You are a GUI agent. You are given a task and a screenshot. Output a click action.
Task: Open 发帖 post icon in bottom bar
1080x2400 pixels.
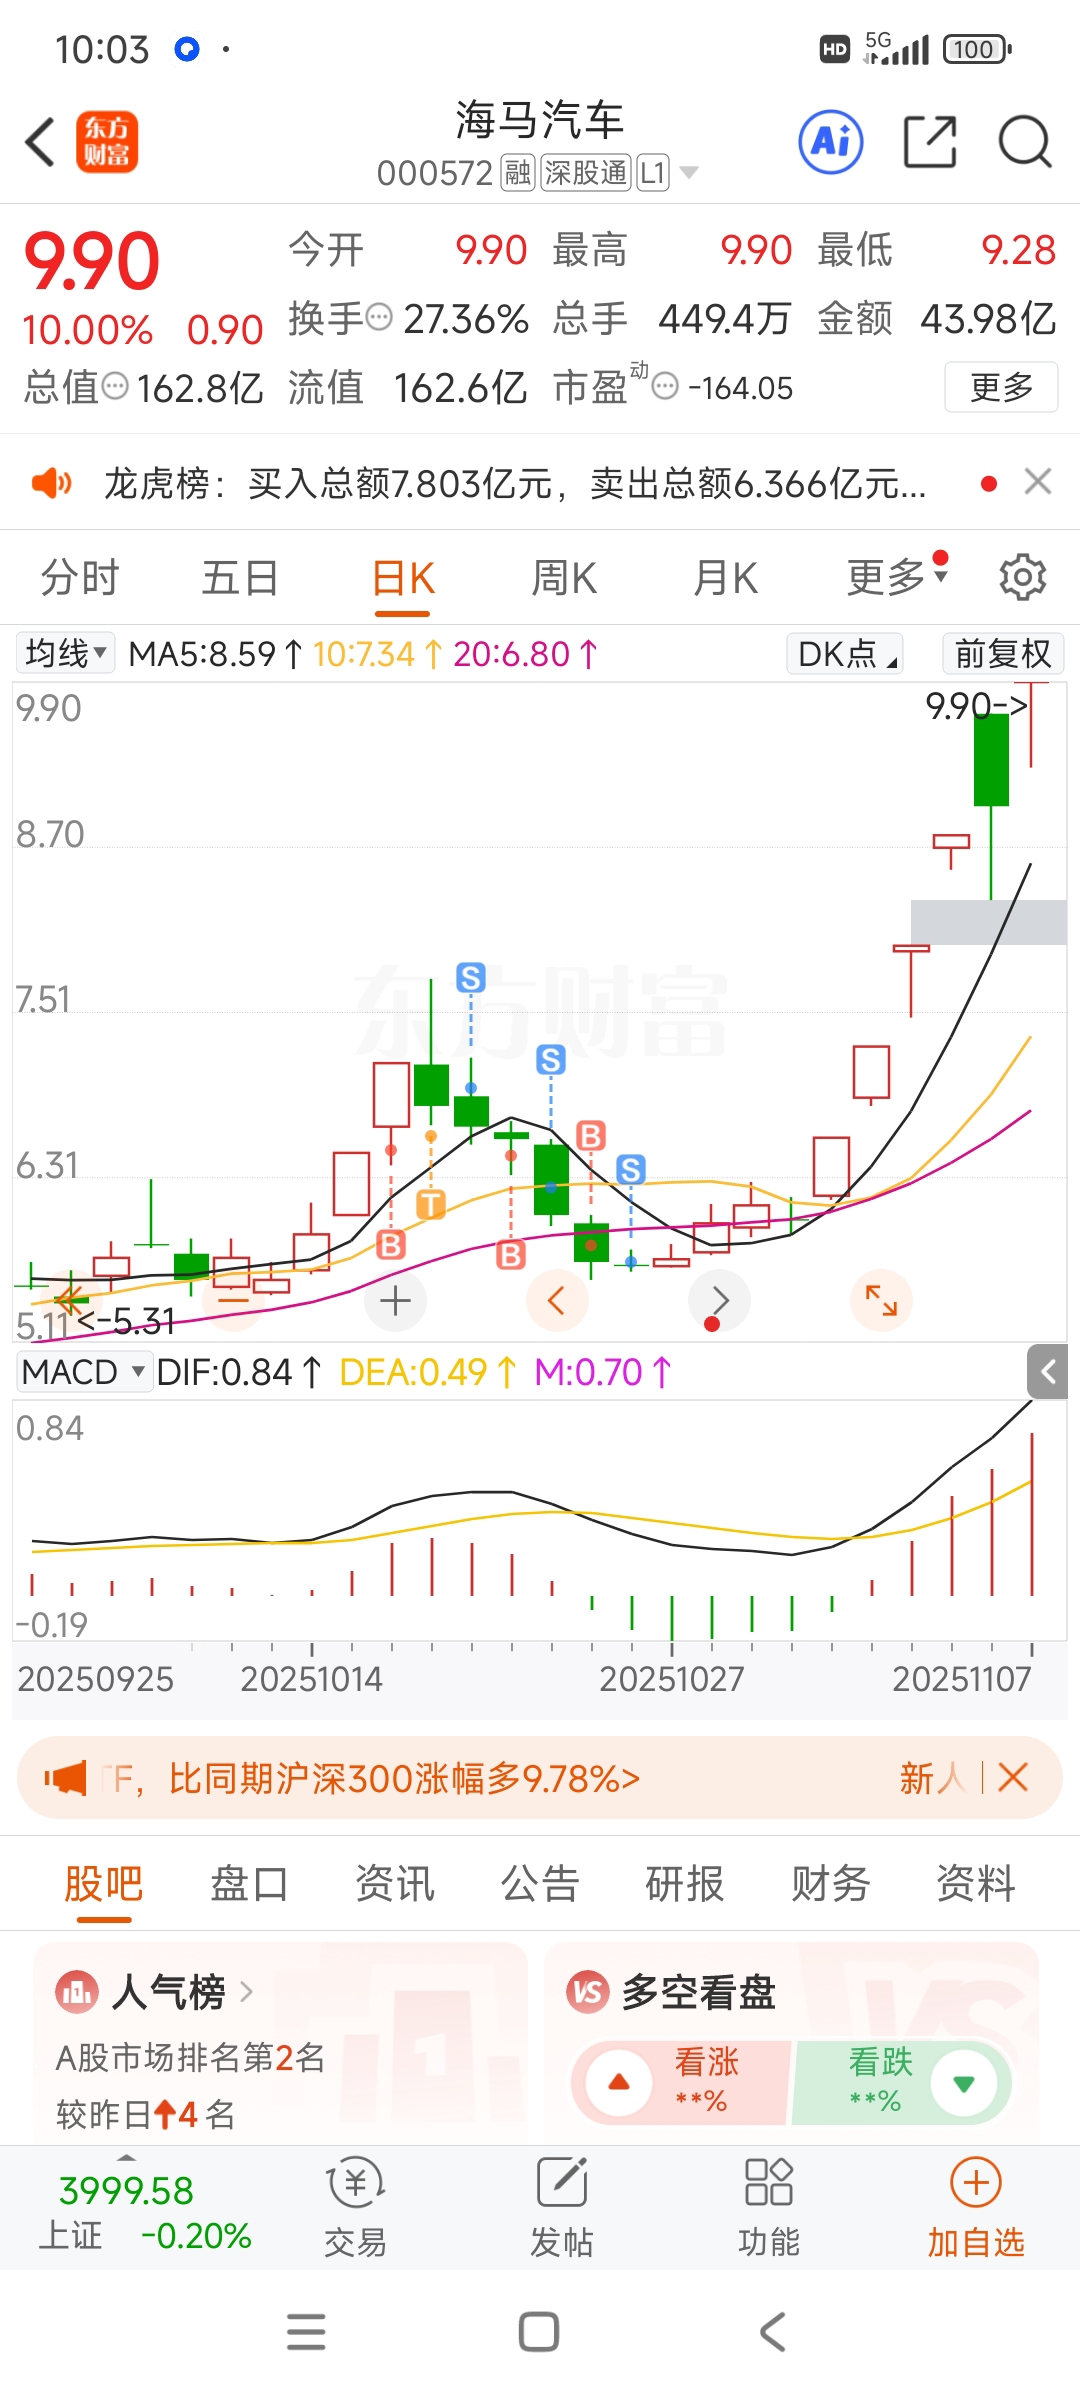(562, 2209)
